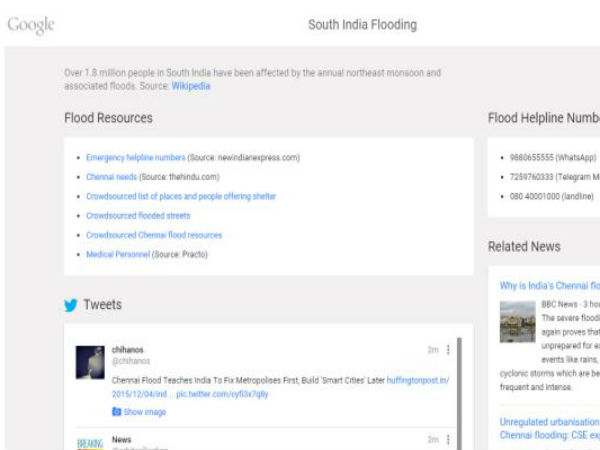Click the BBC News article thumbnail
This screenshot has width=600, height=450.
pos(517,321)
